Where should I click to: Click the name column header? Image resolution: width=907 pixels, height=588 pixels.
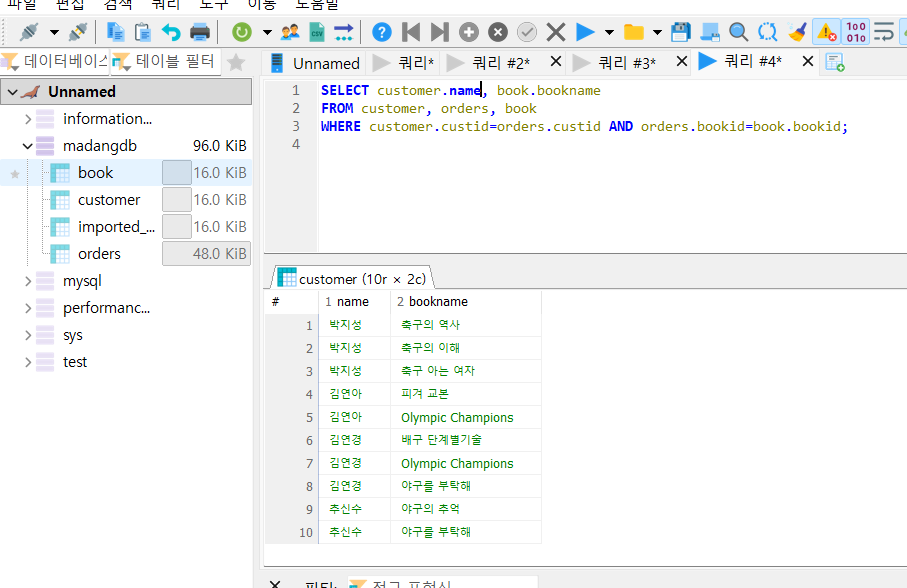tap(355, 302)
